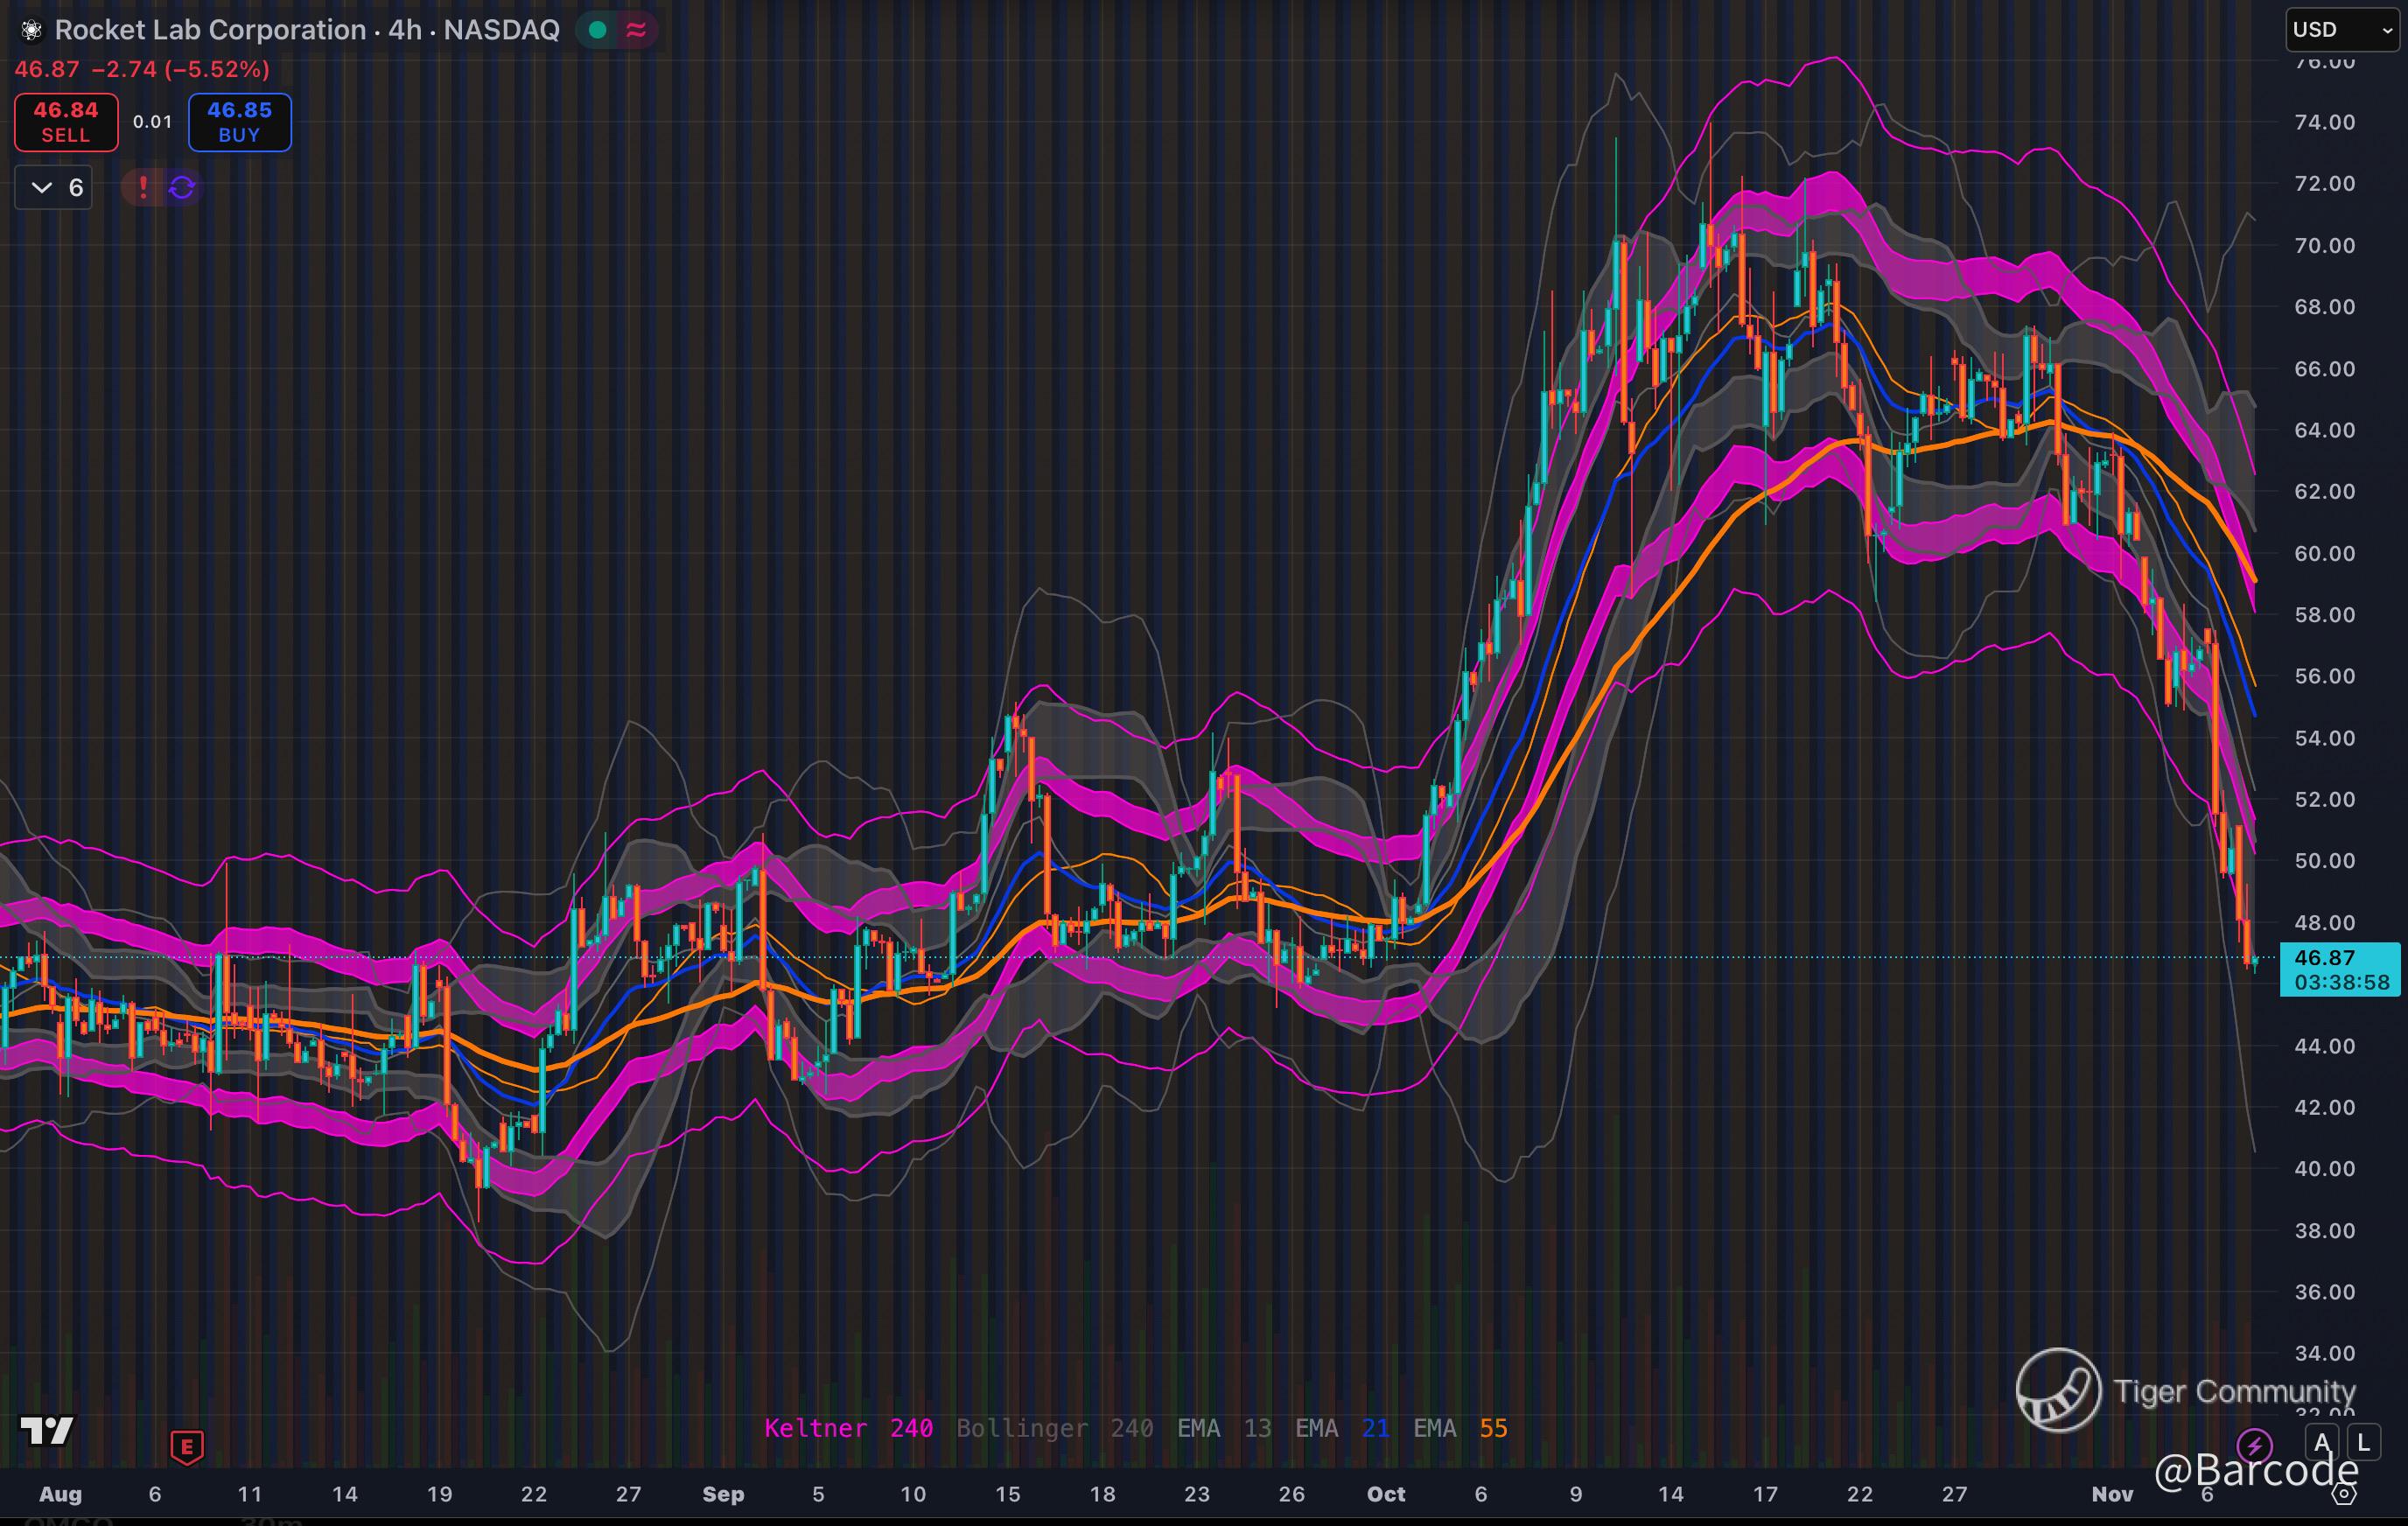Click the Rocket Lab Corporation symbol title
The height and width of the screenshot is (1526, 2408).
click(210, 30)
